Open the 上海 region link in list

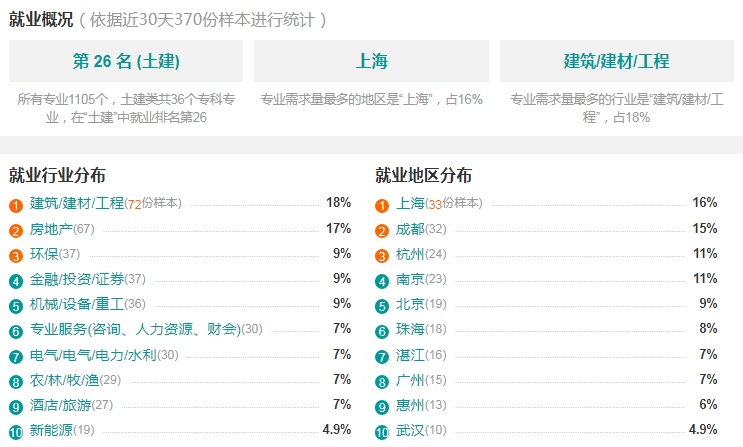point(410,203)
